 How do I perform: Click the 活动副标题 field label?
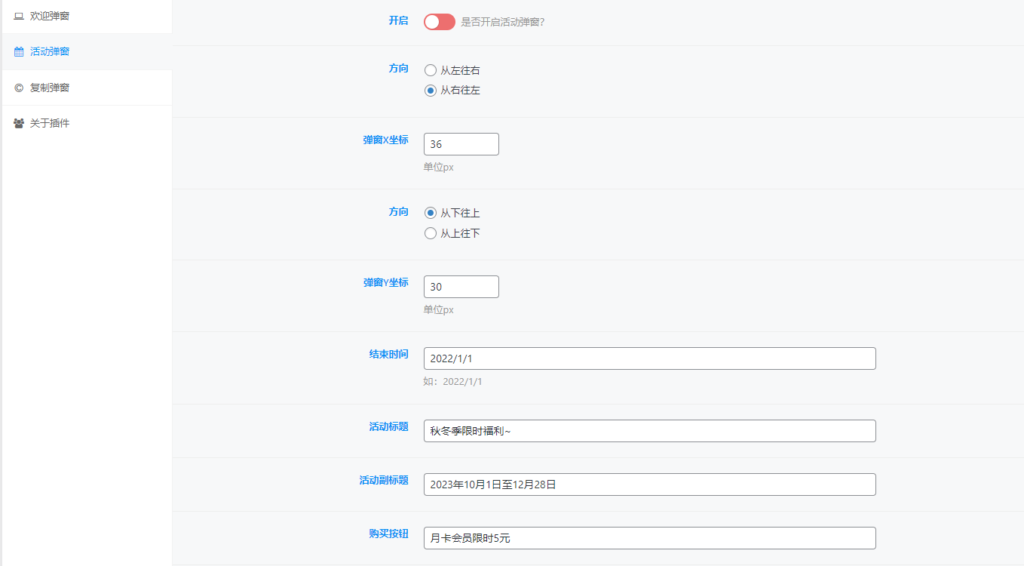click(383, 480)
